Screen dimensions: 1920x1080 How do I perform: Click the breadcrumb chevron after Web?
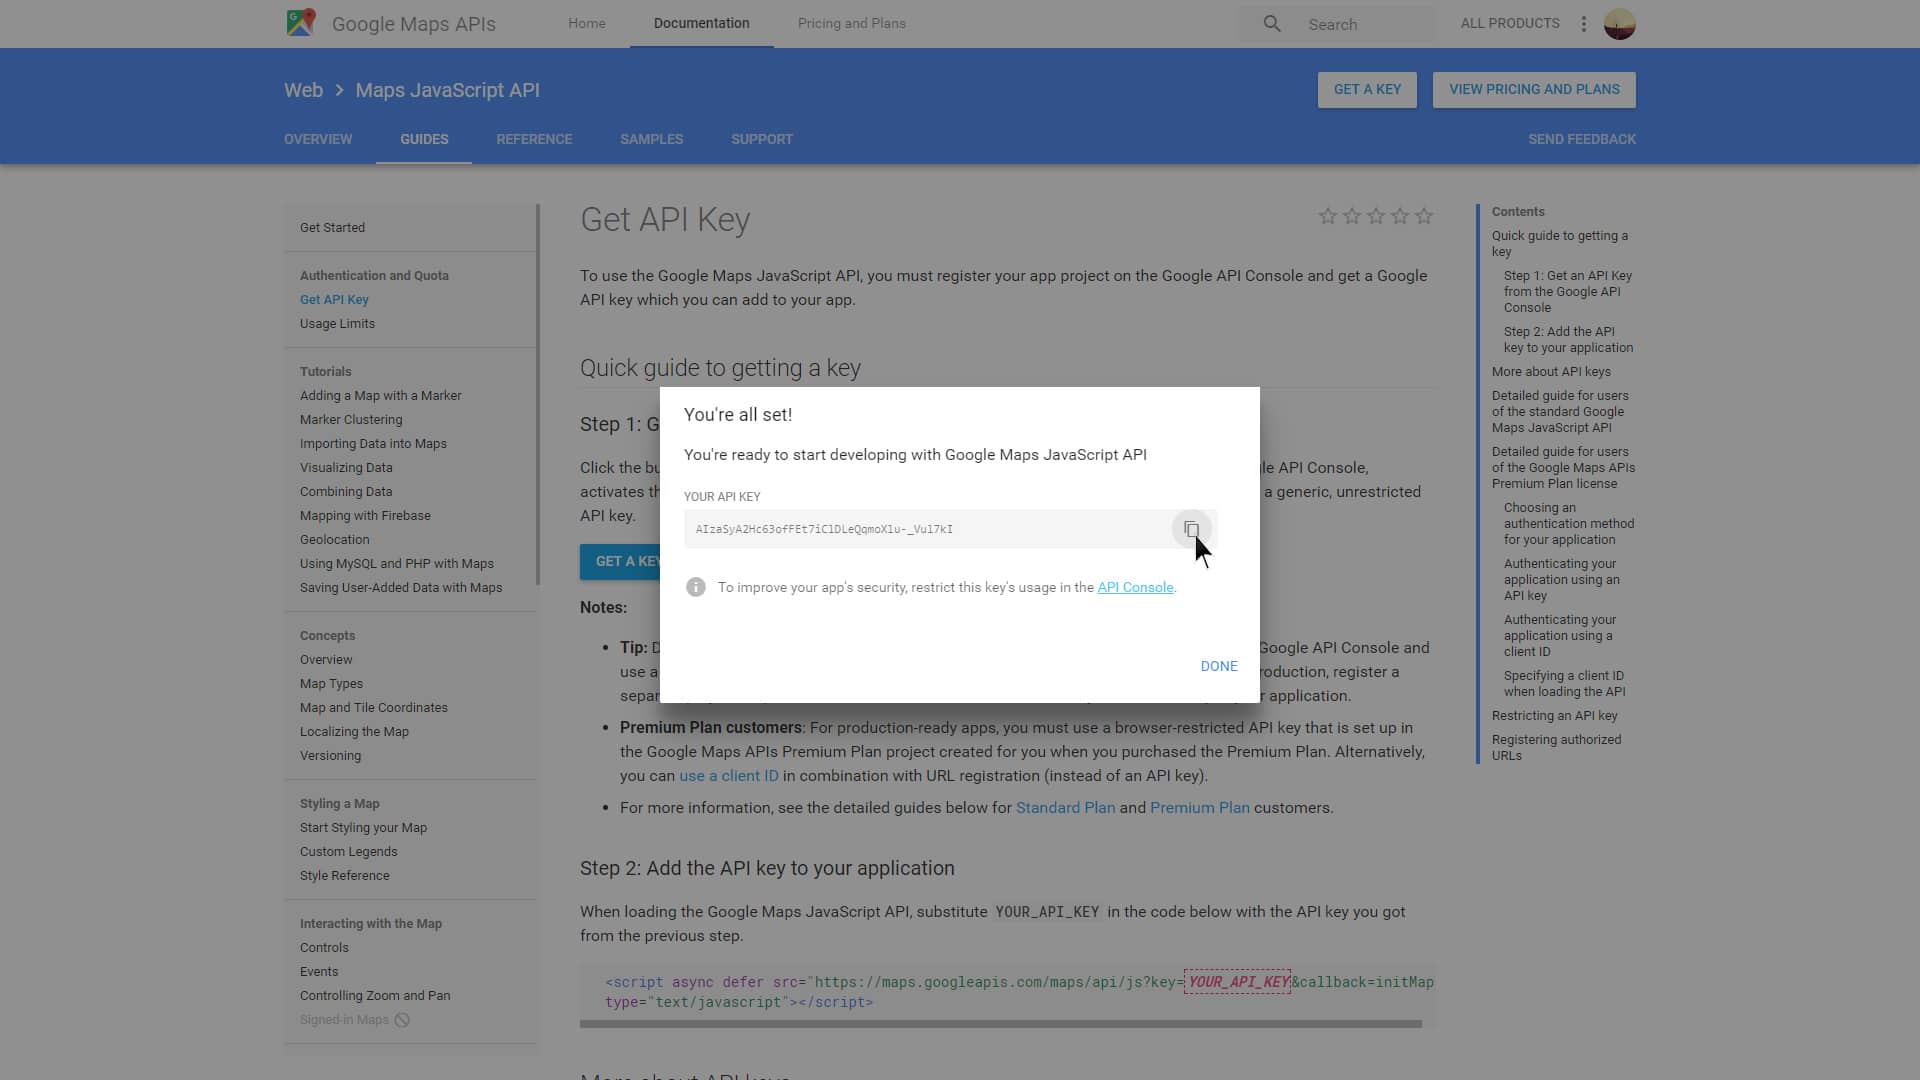tap(339, 90)
